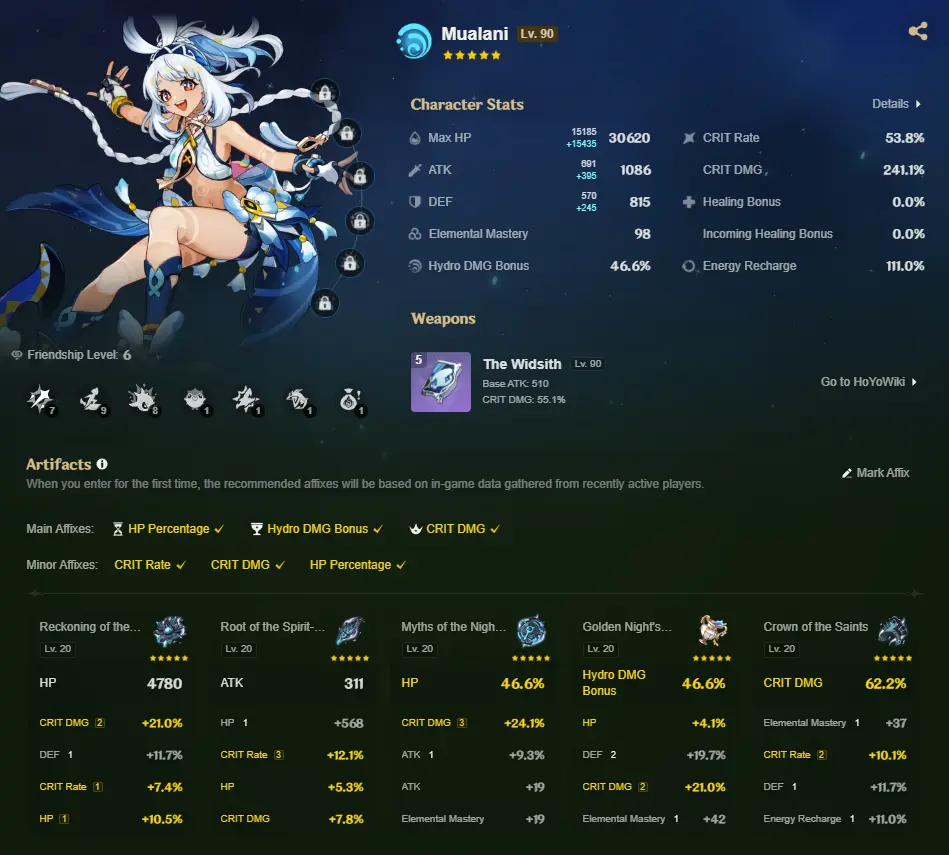Click the Max HP stat icon
Image resolution: width=949 pixels, height=855 pixels.
(x=415, y=138)
